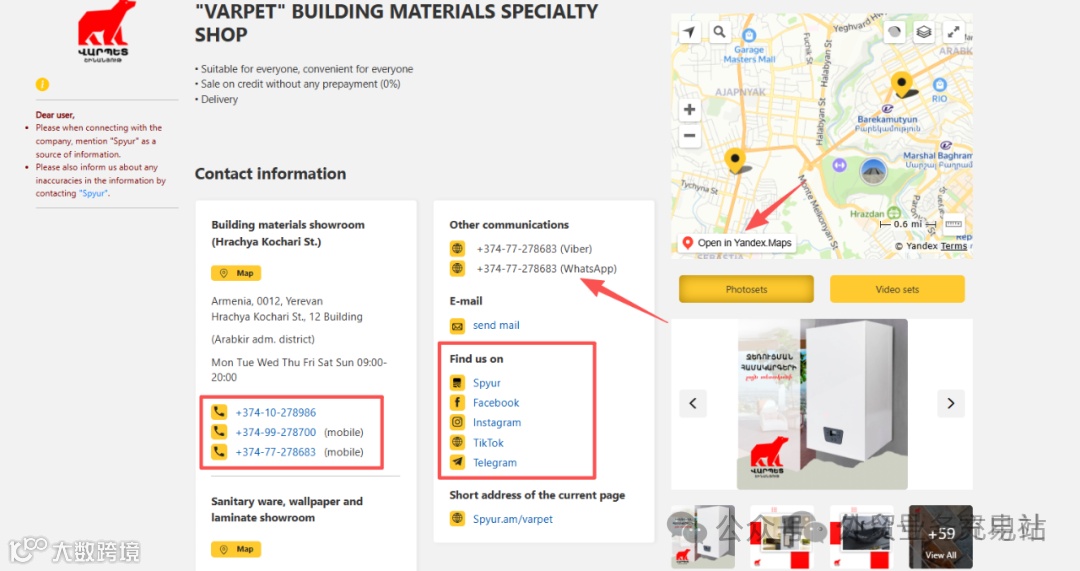This screenshot has width=1080, height=571.
Task: Open the map layers icon
Action: pos(924,32)
